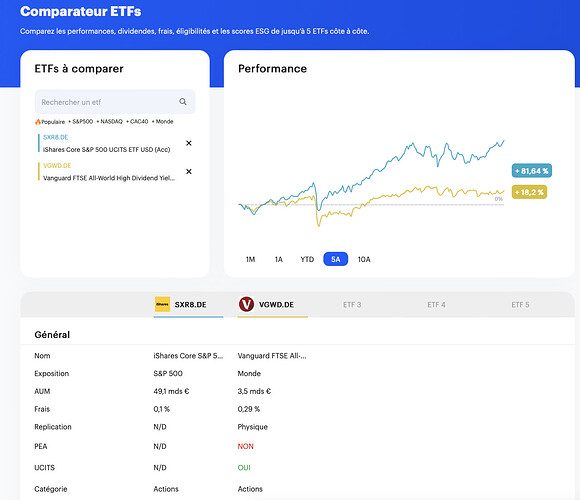Click the Monde Exposition value
The height and width of the screenshot is (500, 580).
point(249,374)
